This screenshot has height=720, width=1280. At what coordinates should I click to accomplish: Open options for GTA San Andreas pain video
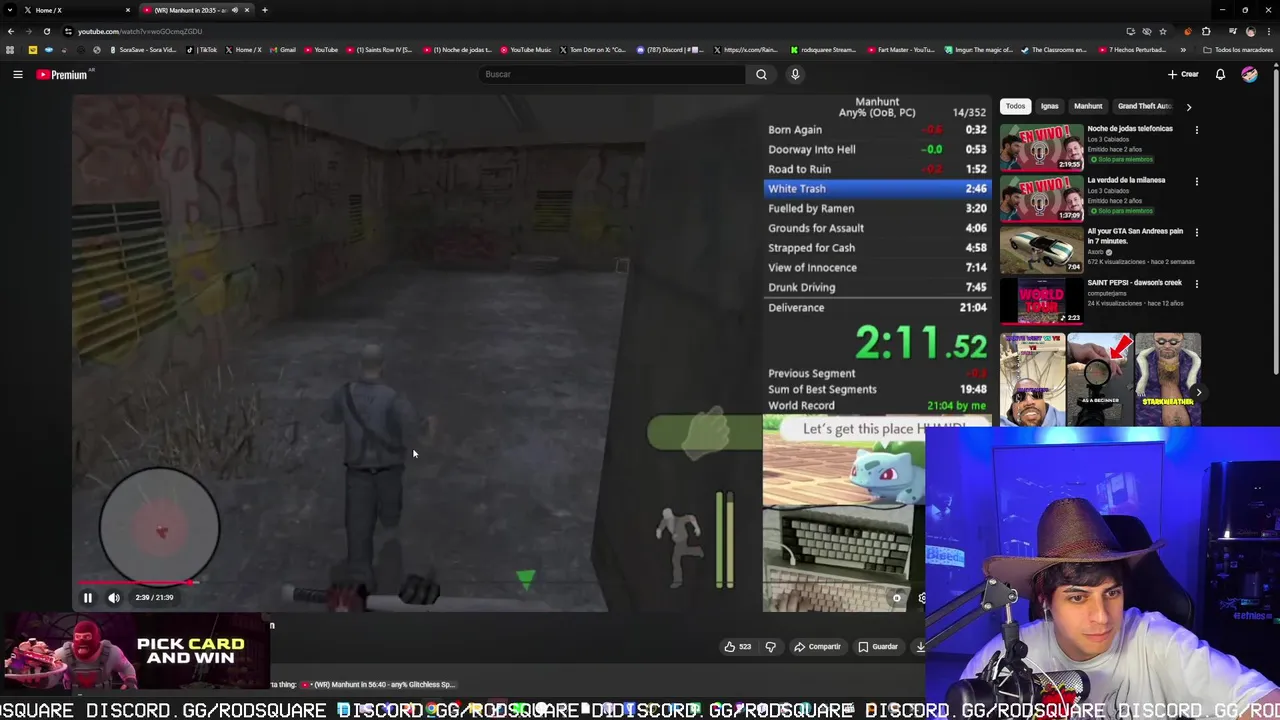1196,233
